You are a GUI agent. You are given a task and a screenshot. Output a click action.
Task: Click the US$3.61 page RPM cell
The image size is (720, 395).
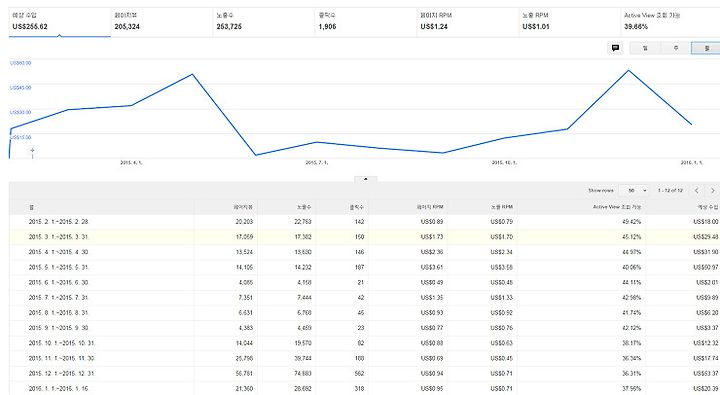432,267
